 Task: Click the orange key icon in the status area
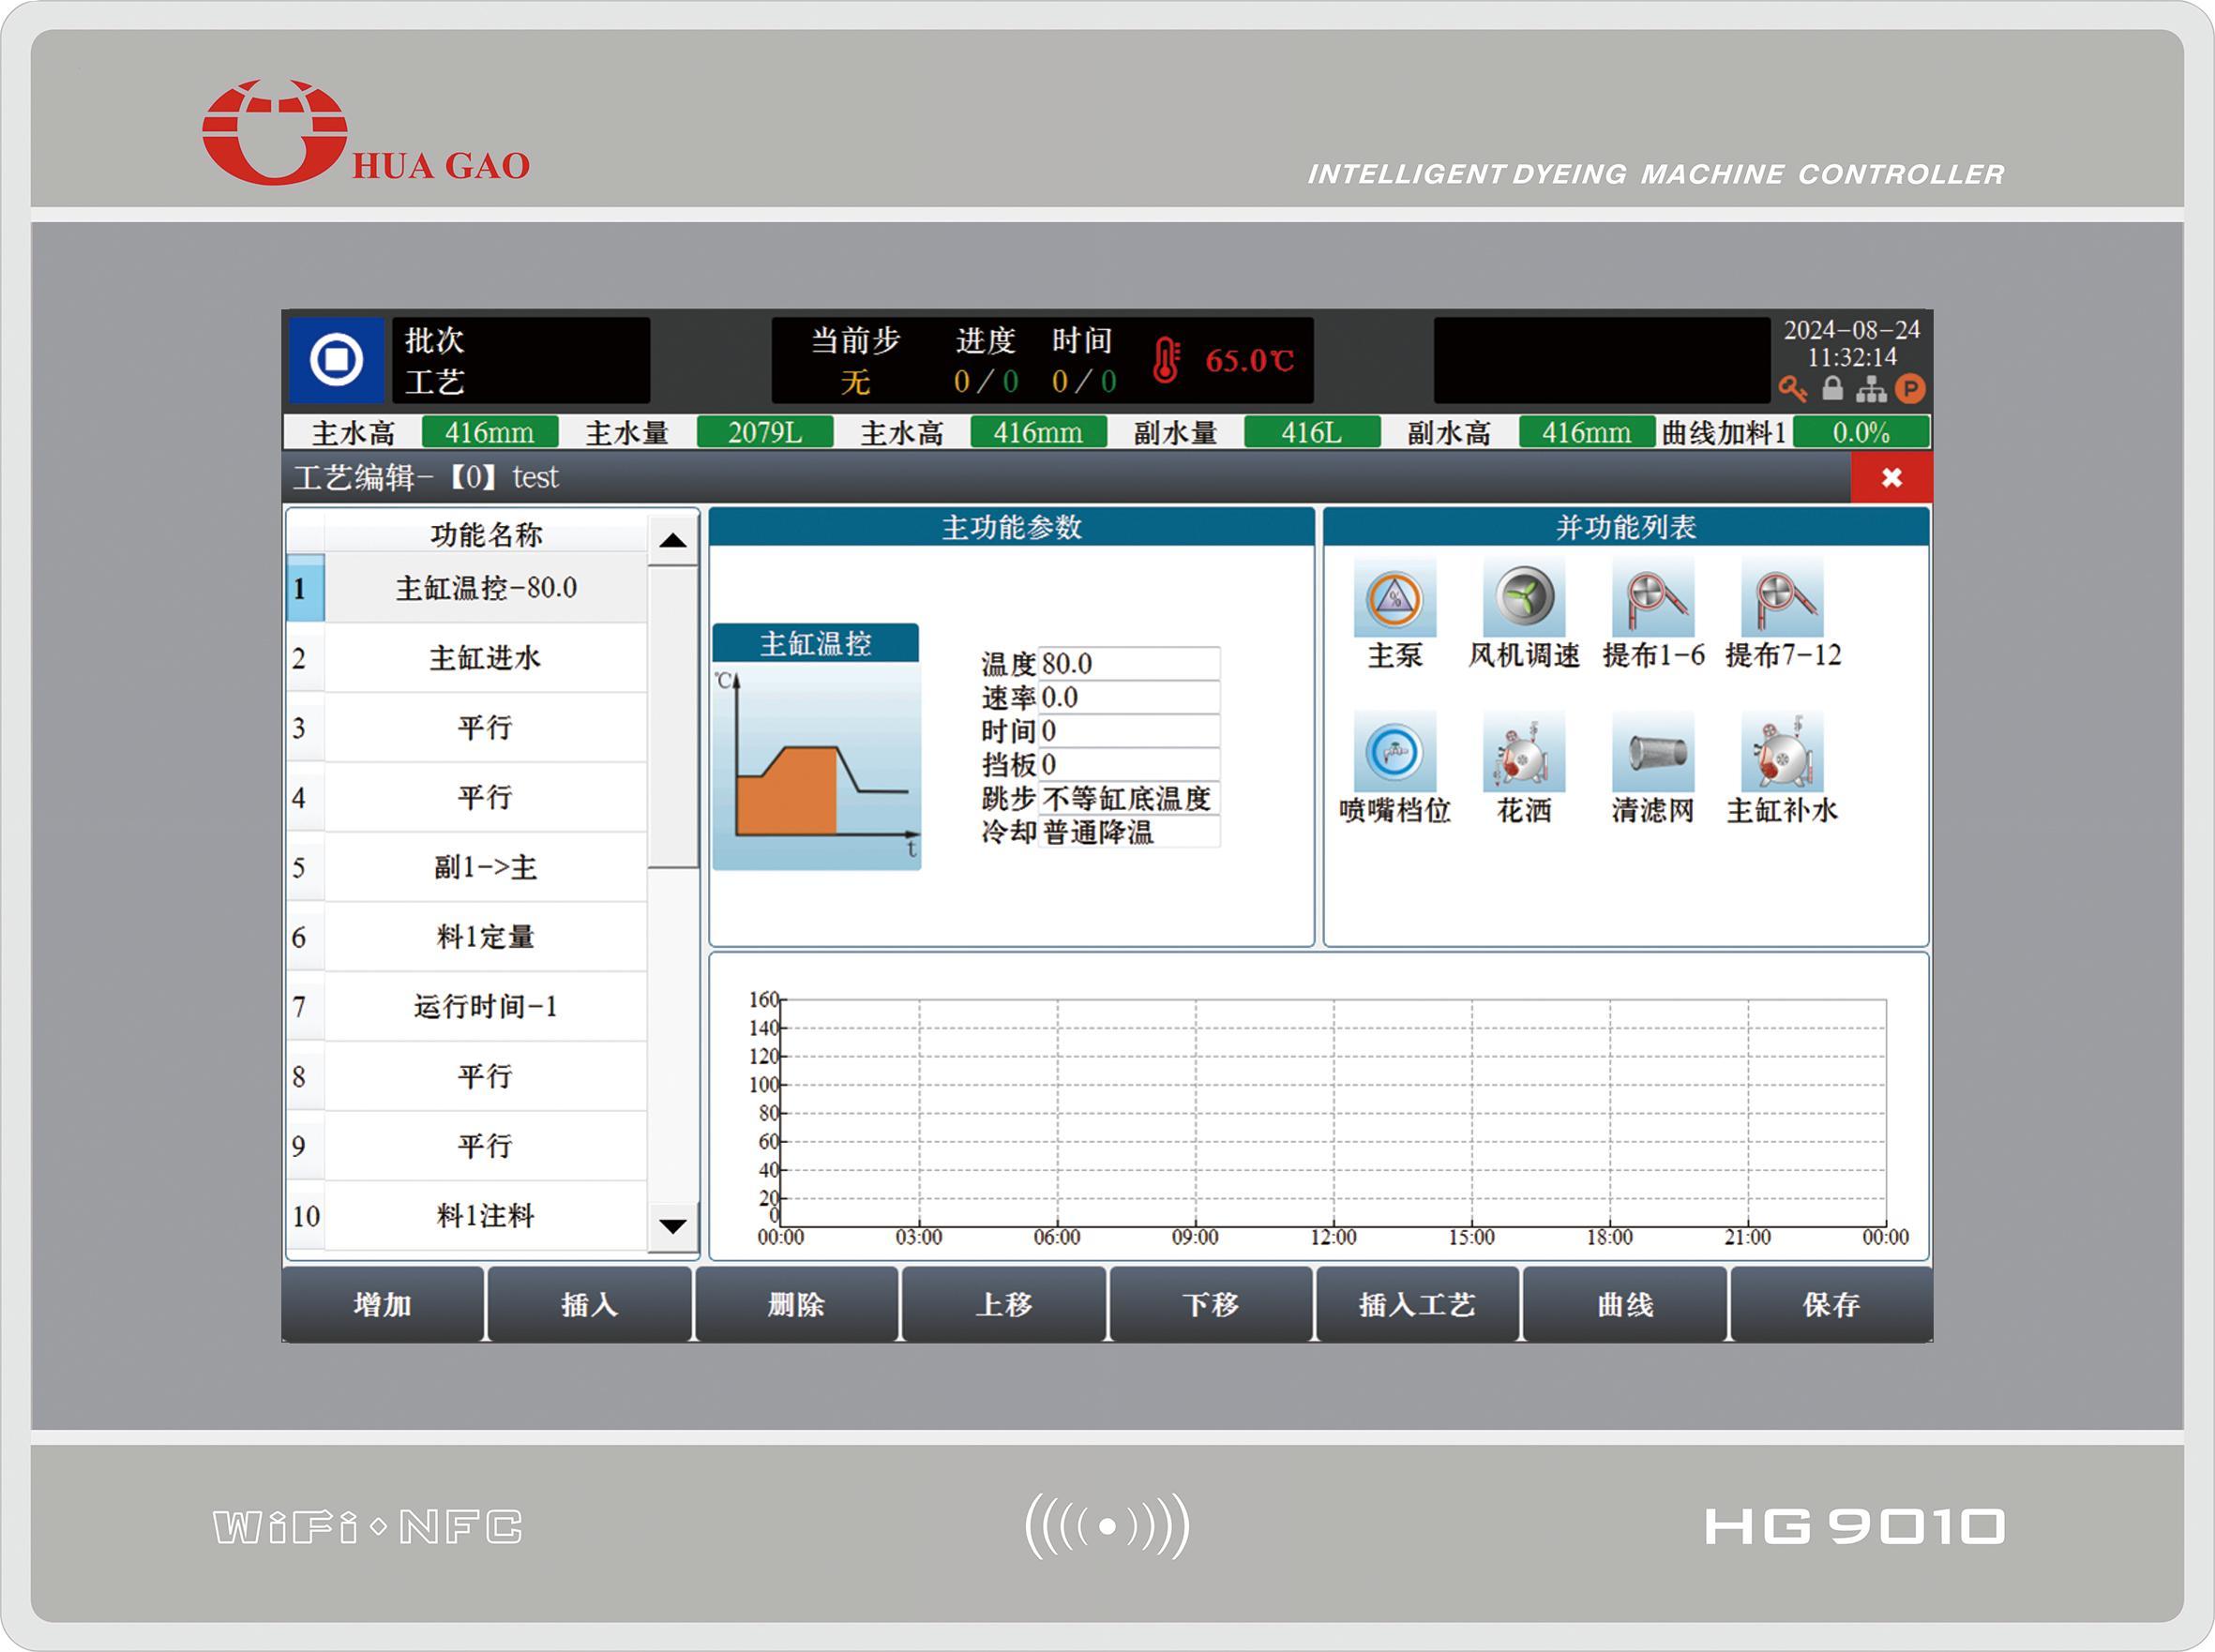[1793, 389]
